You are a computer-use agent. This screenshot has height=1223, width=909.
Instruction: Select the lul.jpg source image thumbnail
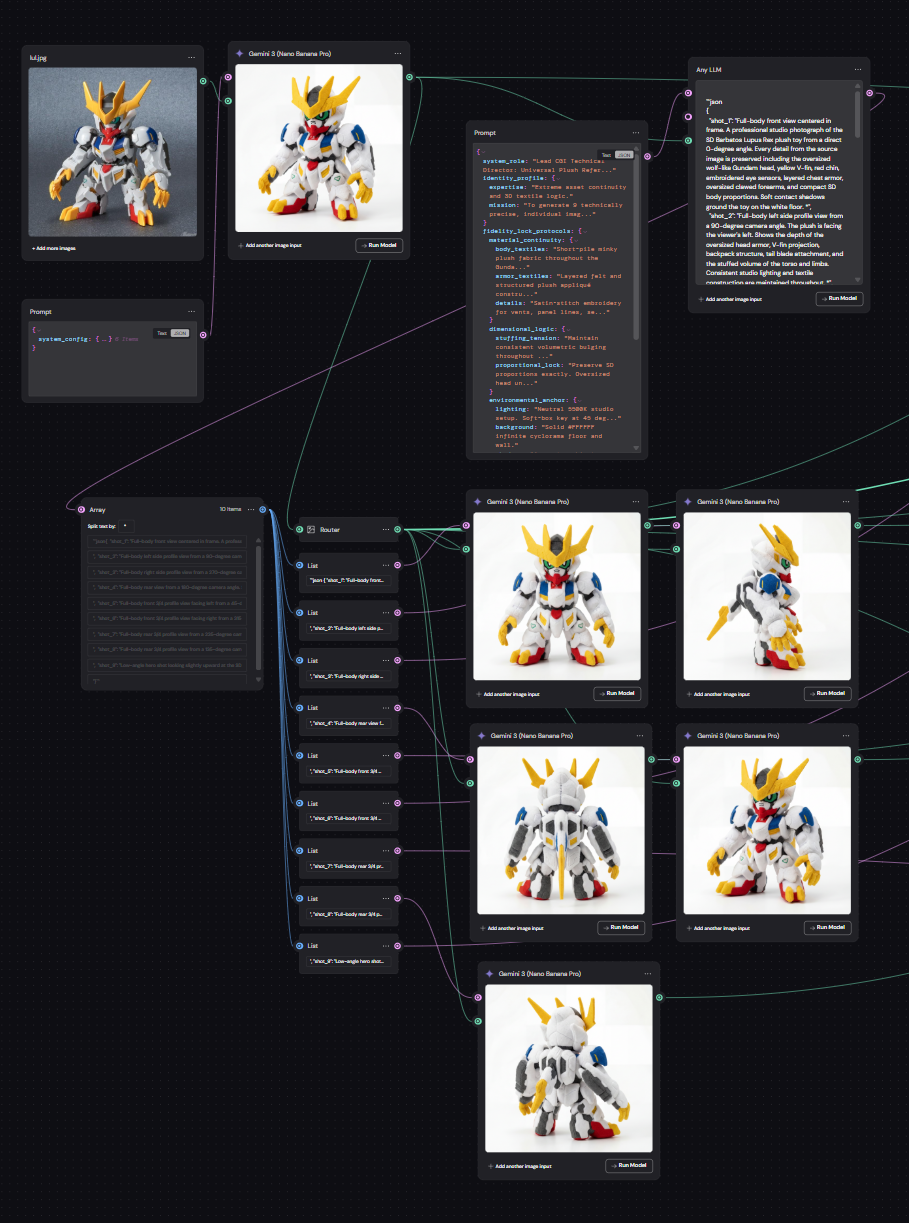click(x=113, y=153)
